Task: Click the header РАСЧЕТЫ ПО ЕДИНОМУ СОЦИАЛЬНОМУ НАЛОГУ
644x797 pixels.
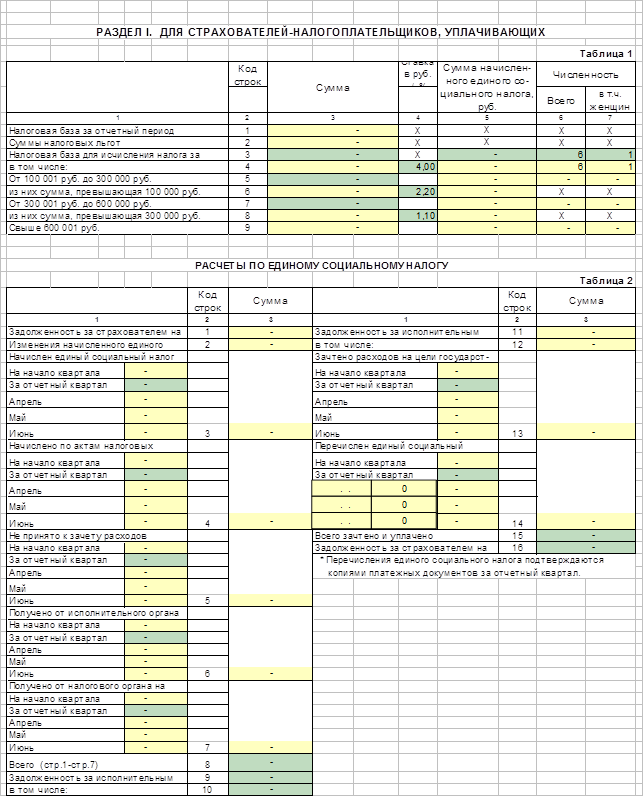Action: coord(322,265)
